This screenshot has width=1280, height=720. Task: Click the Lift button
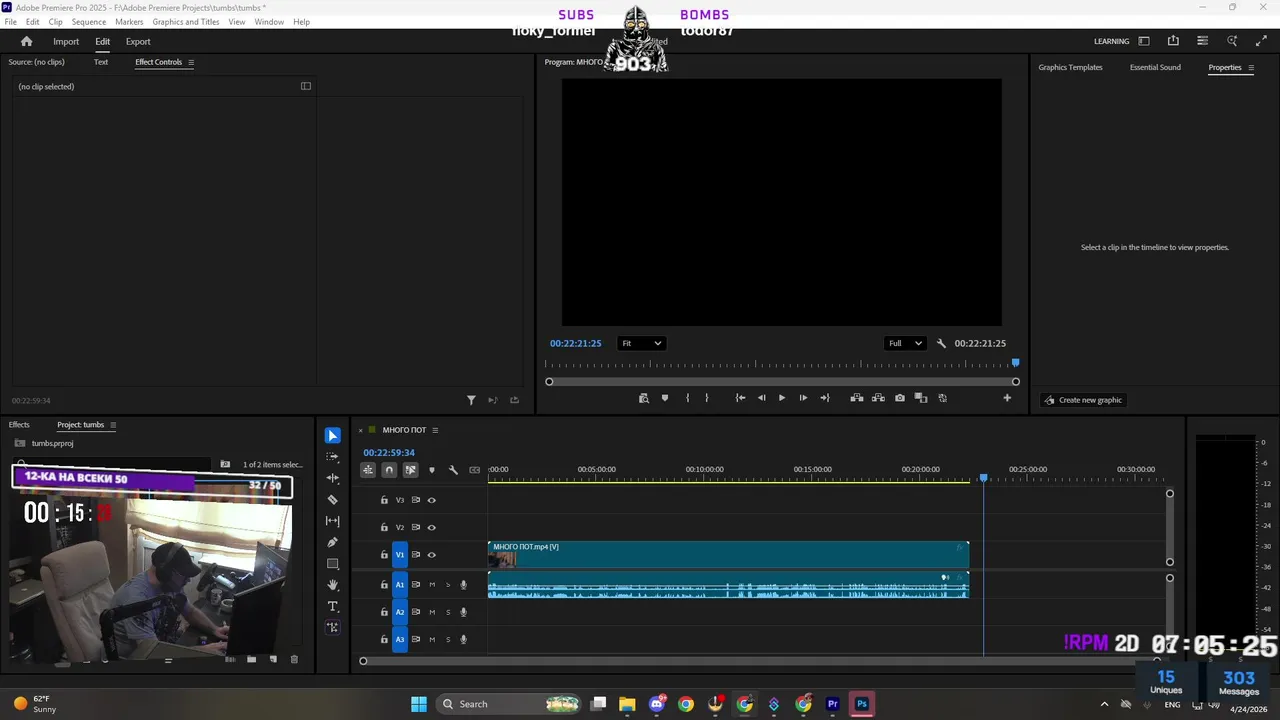(857, 398)
